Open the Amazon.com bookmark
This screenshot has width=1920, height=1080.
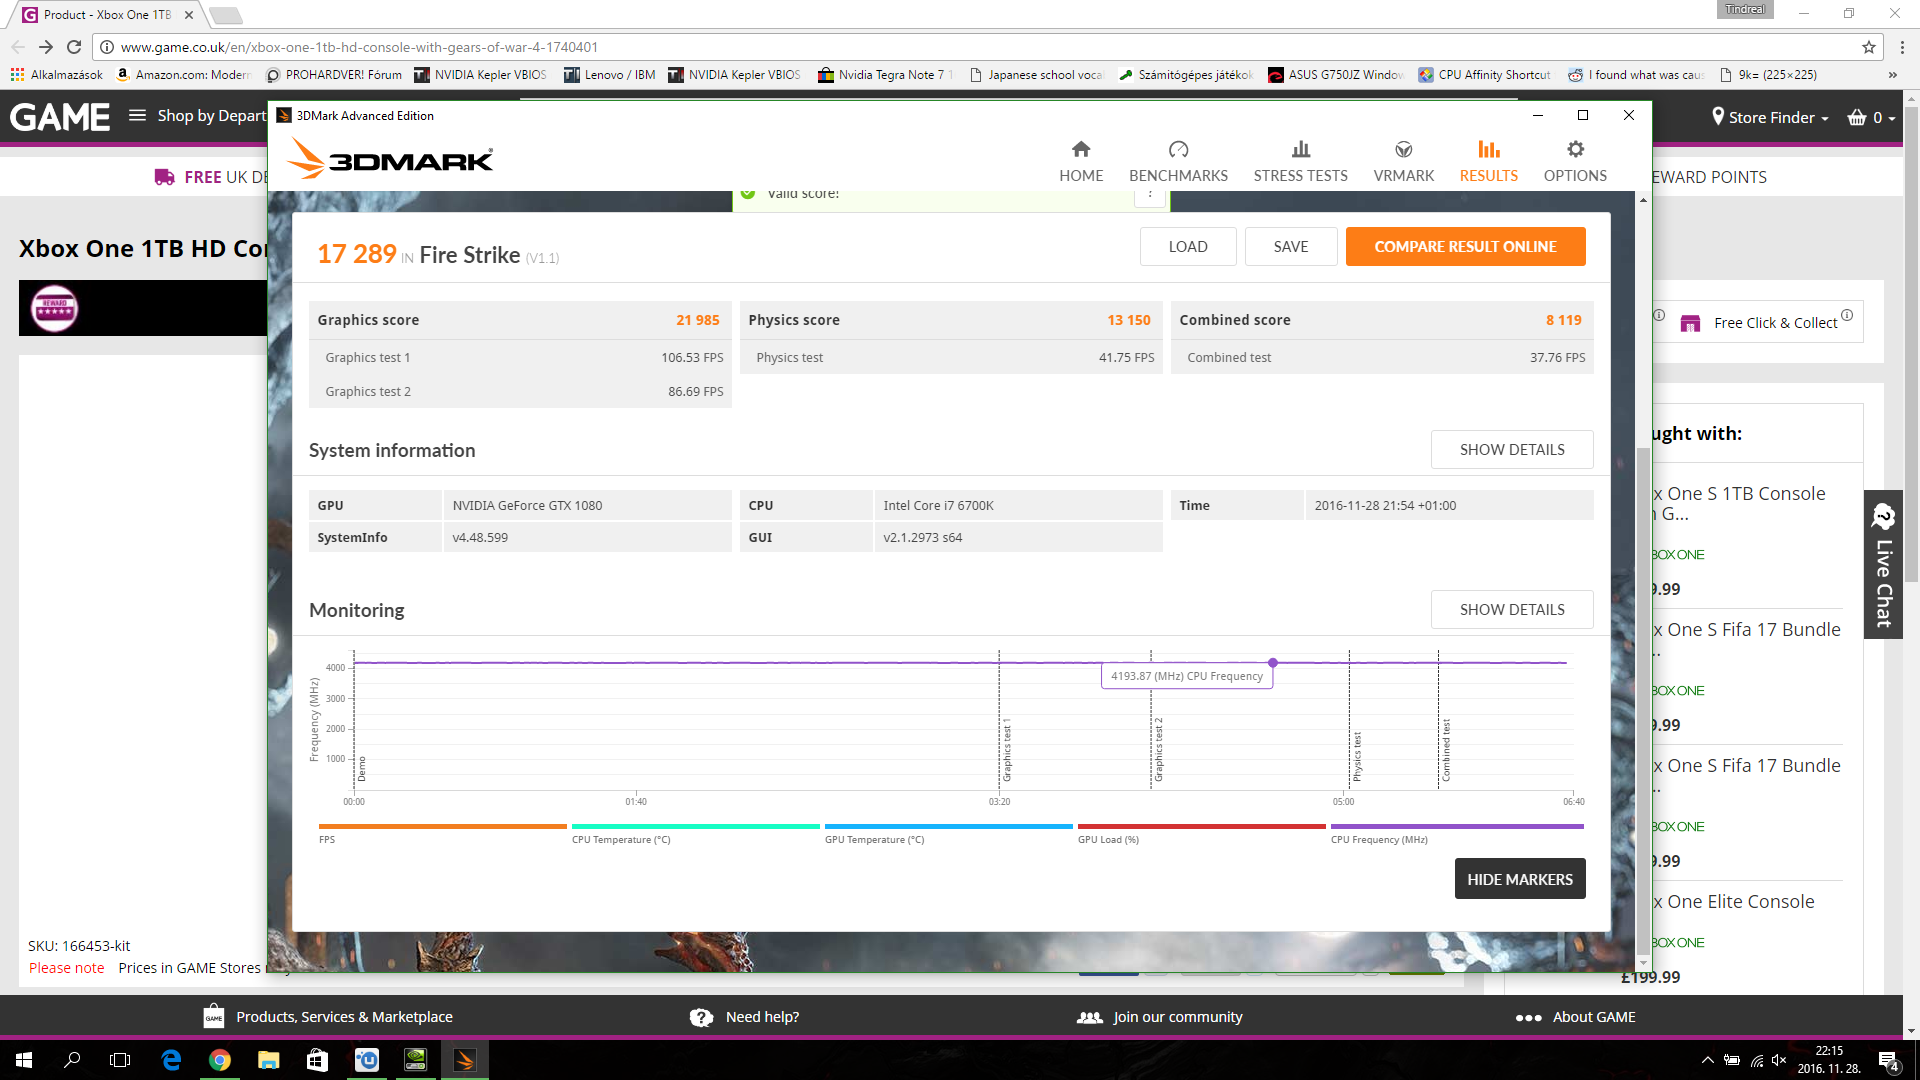pyautogui.click(x=183, y=75)
